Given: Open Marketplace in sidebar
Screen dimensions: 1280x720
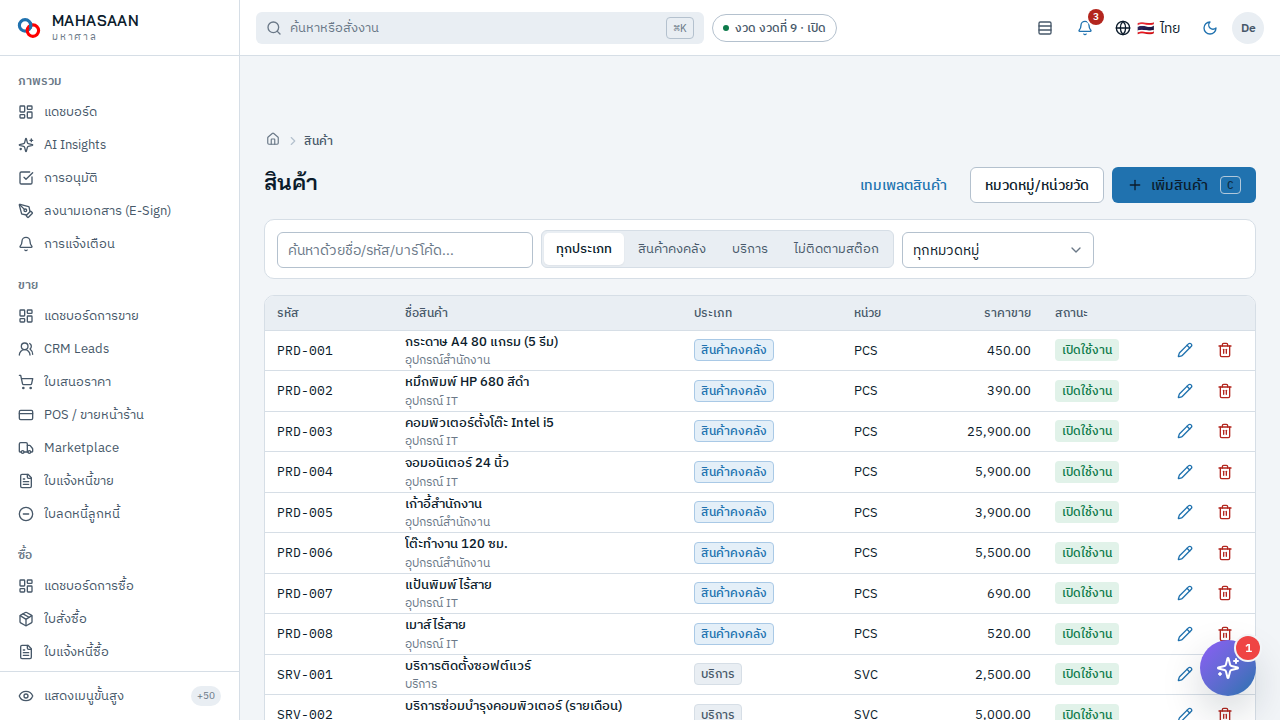Looking at the screenshot, I should click(120, 448).
